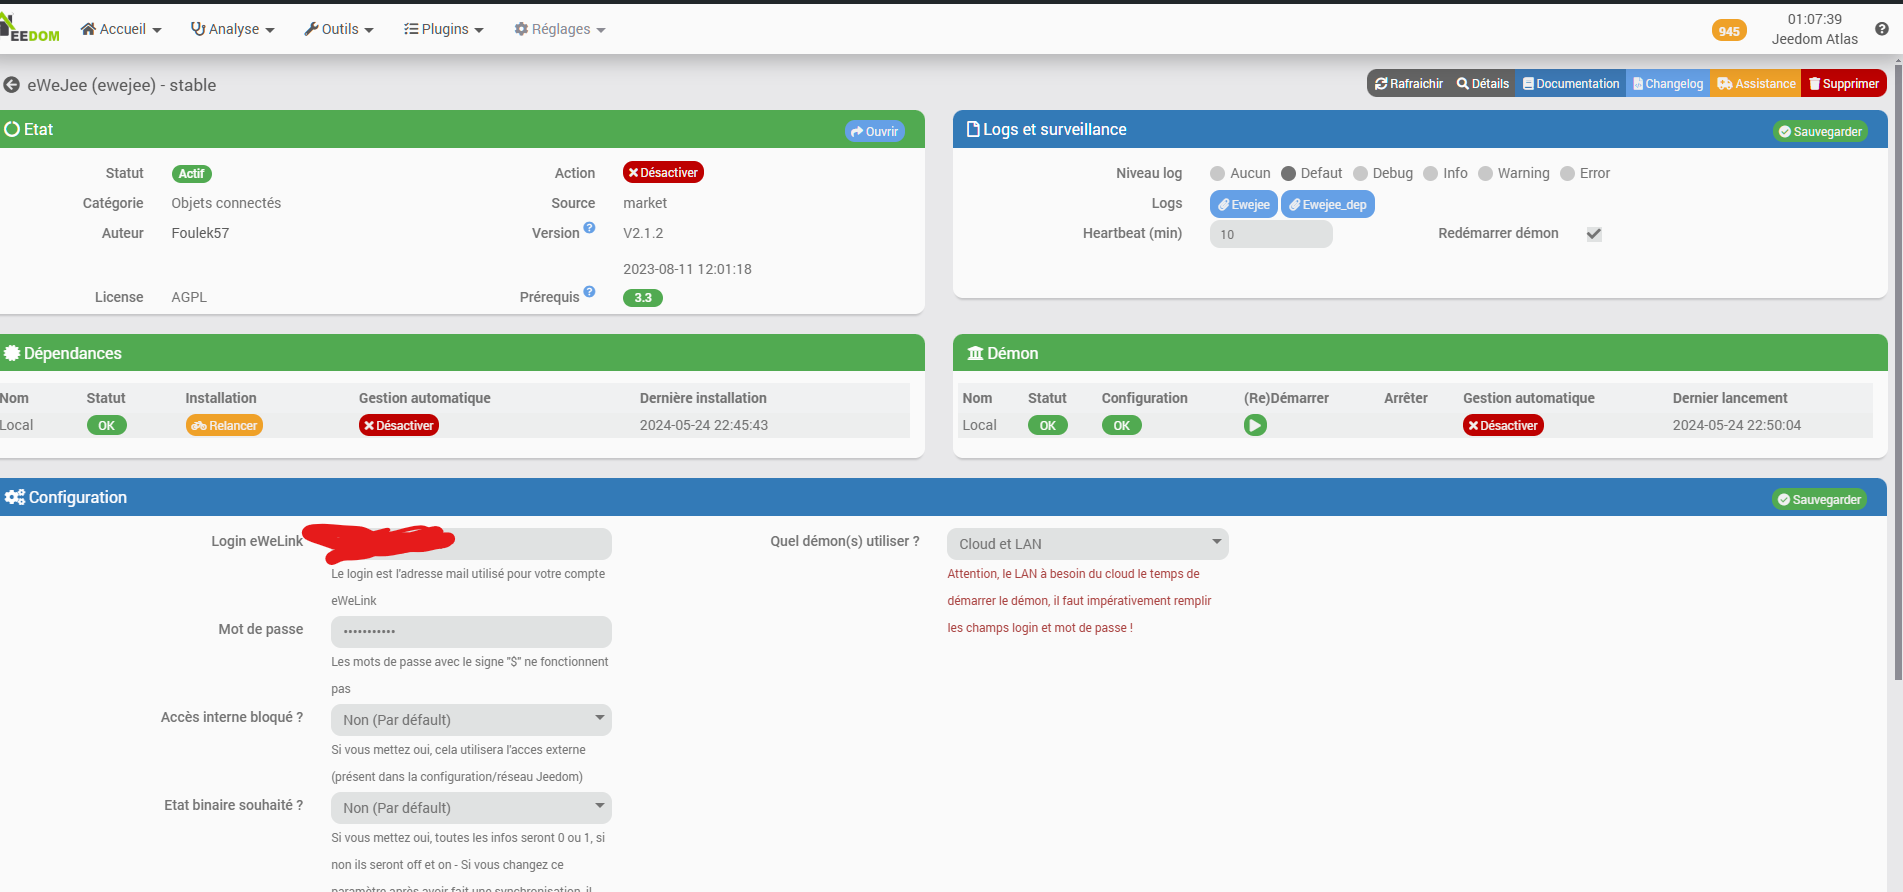Click the date 2023-08-11 12:01:18
The height and width of the screenshot is (892, 1903).
pos(687,269)
